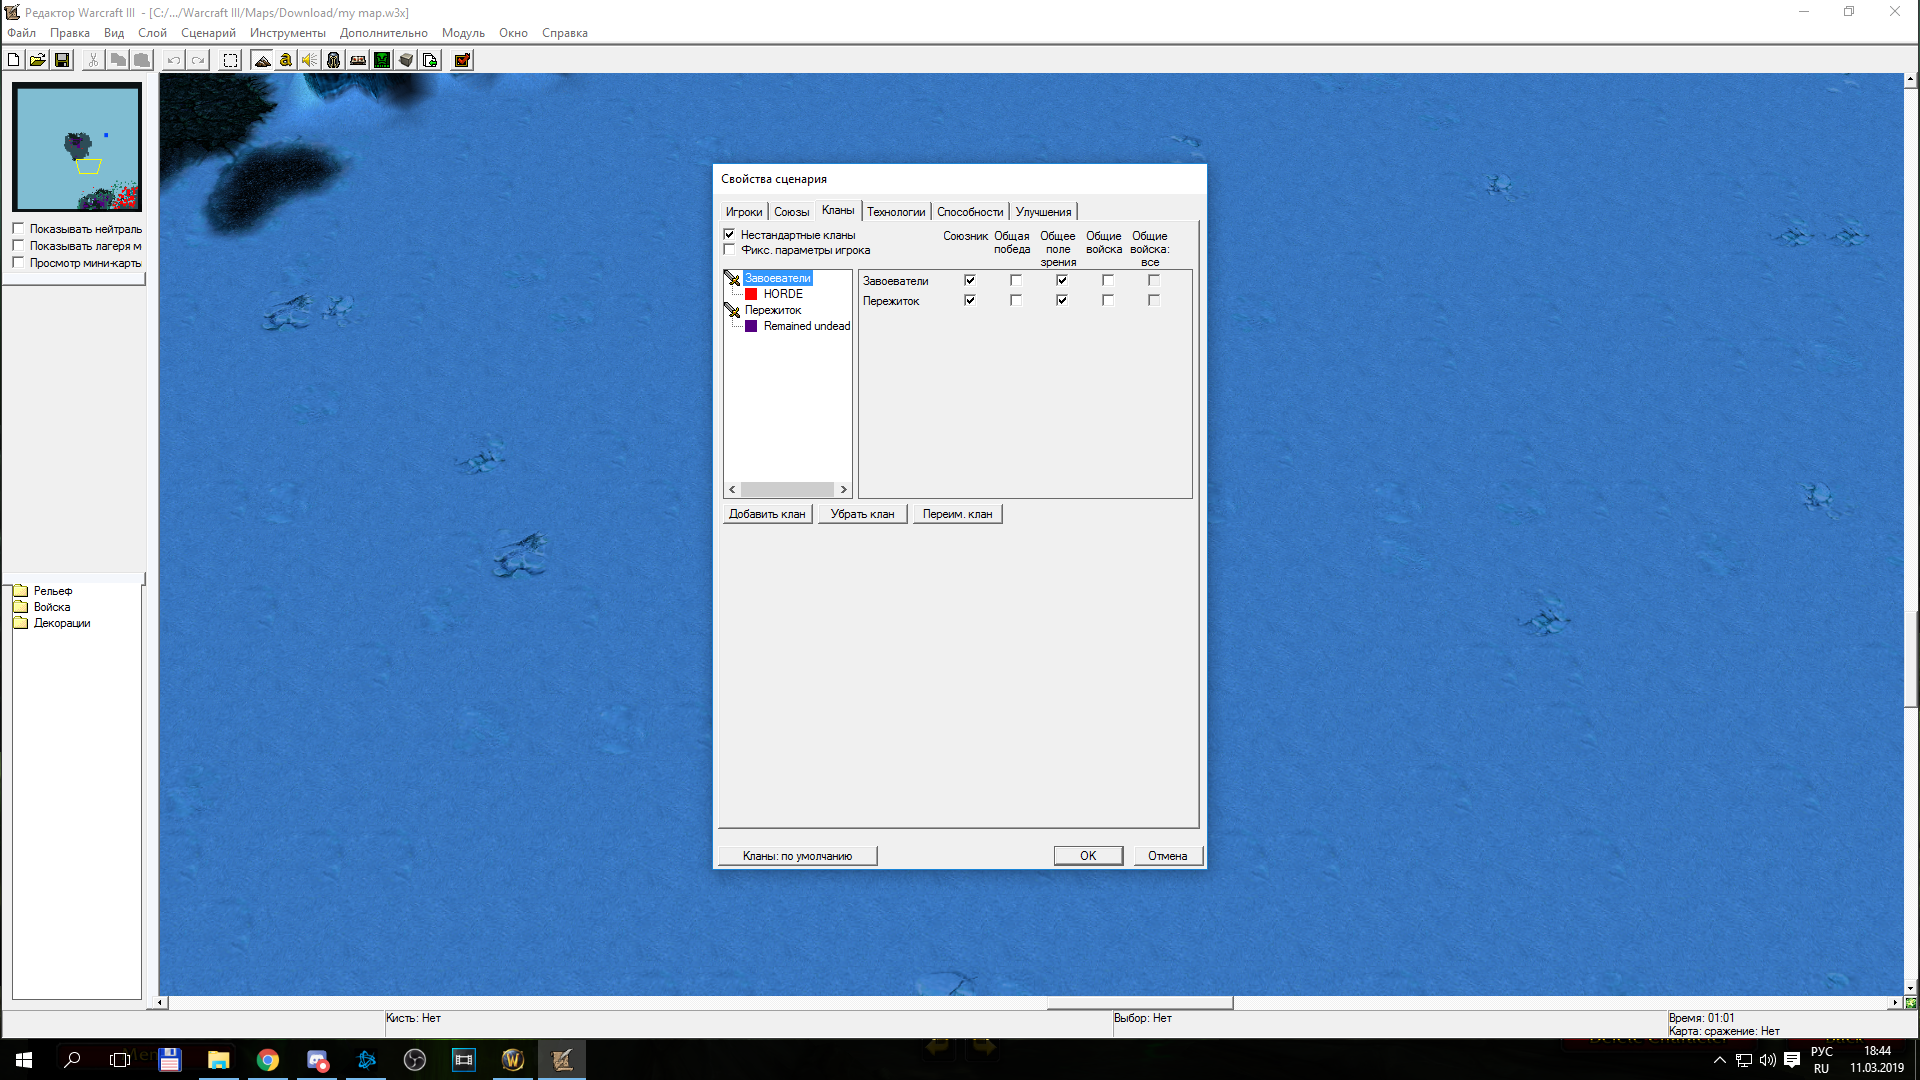The height and width of the screenshot is (1080, 1920).
Task: Switch to the Технологии tab
Action: pos(896,212)
